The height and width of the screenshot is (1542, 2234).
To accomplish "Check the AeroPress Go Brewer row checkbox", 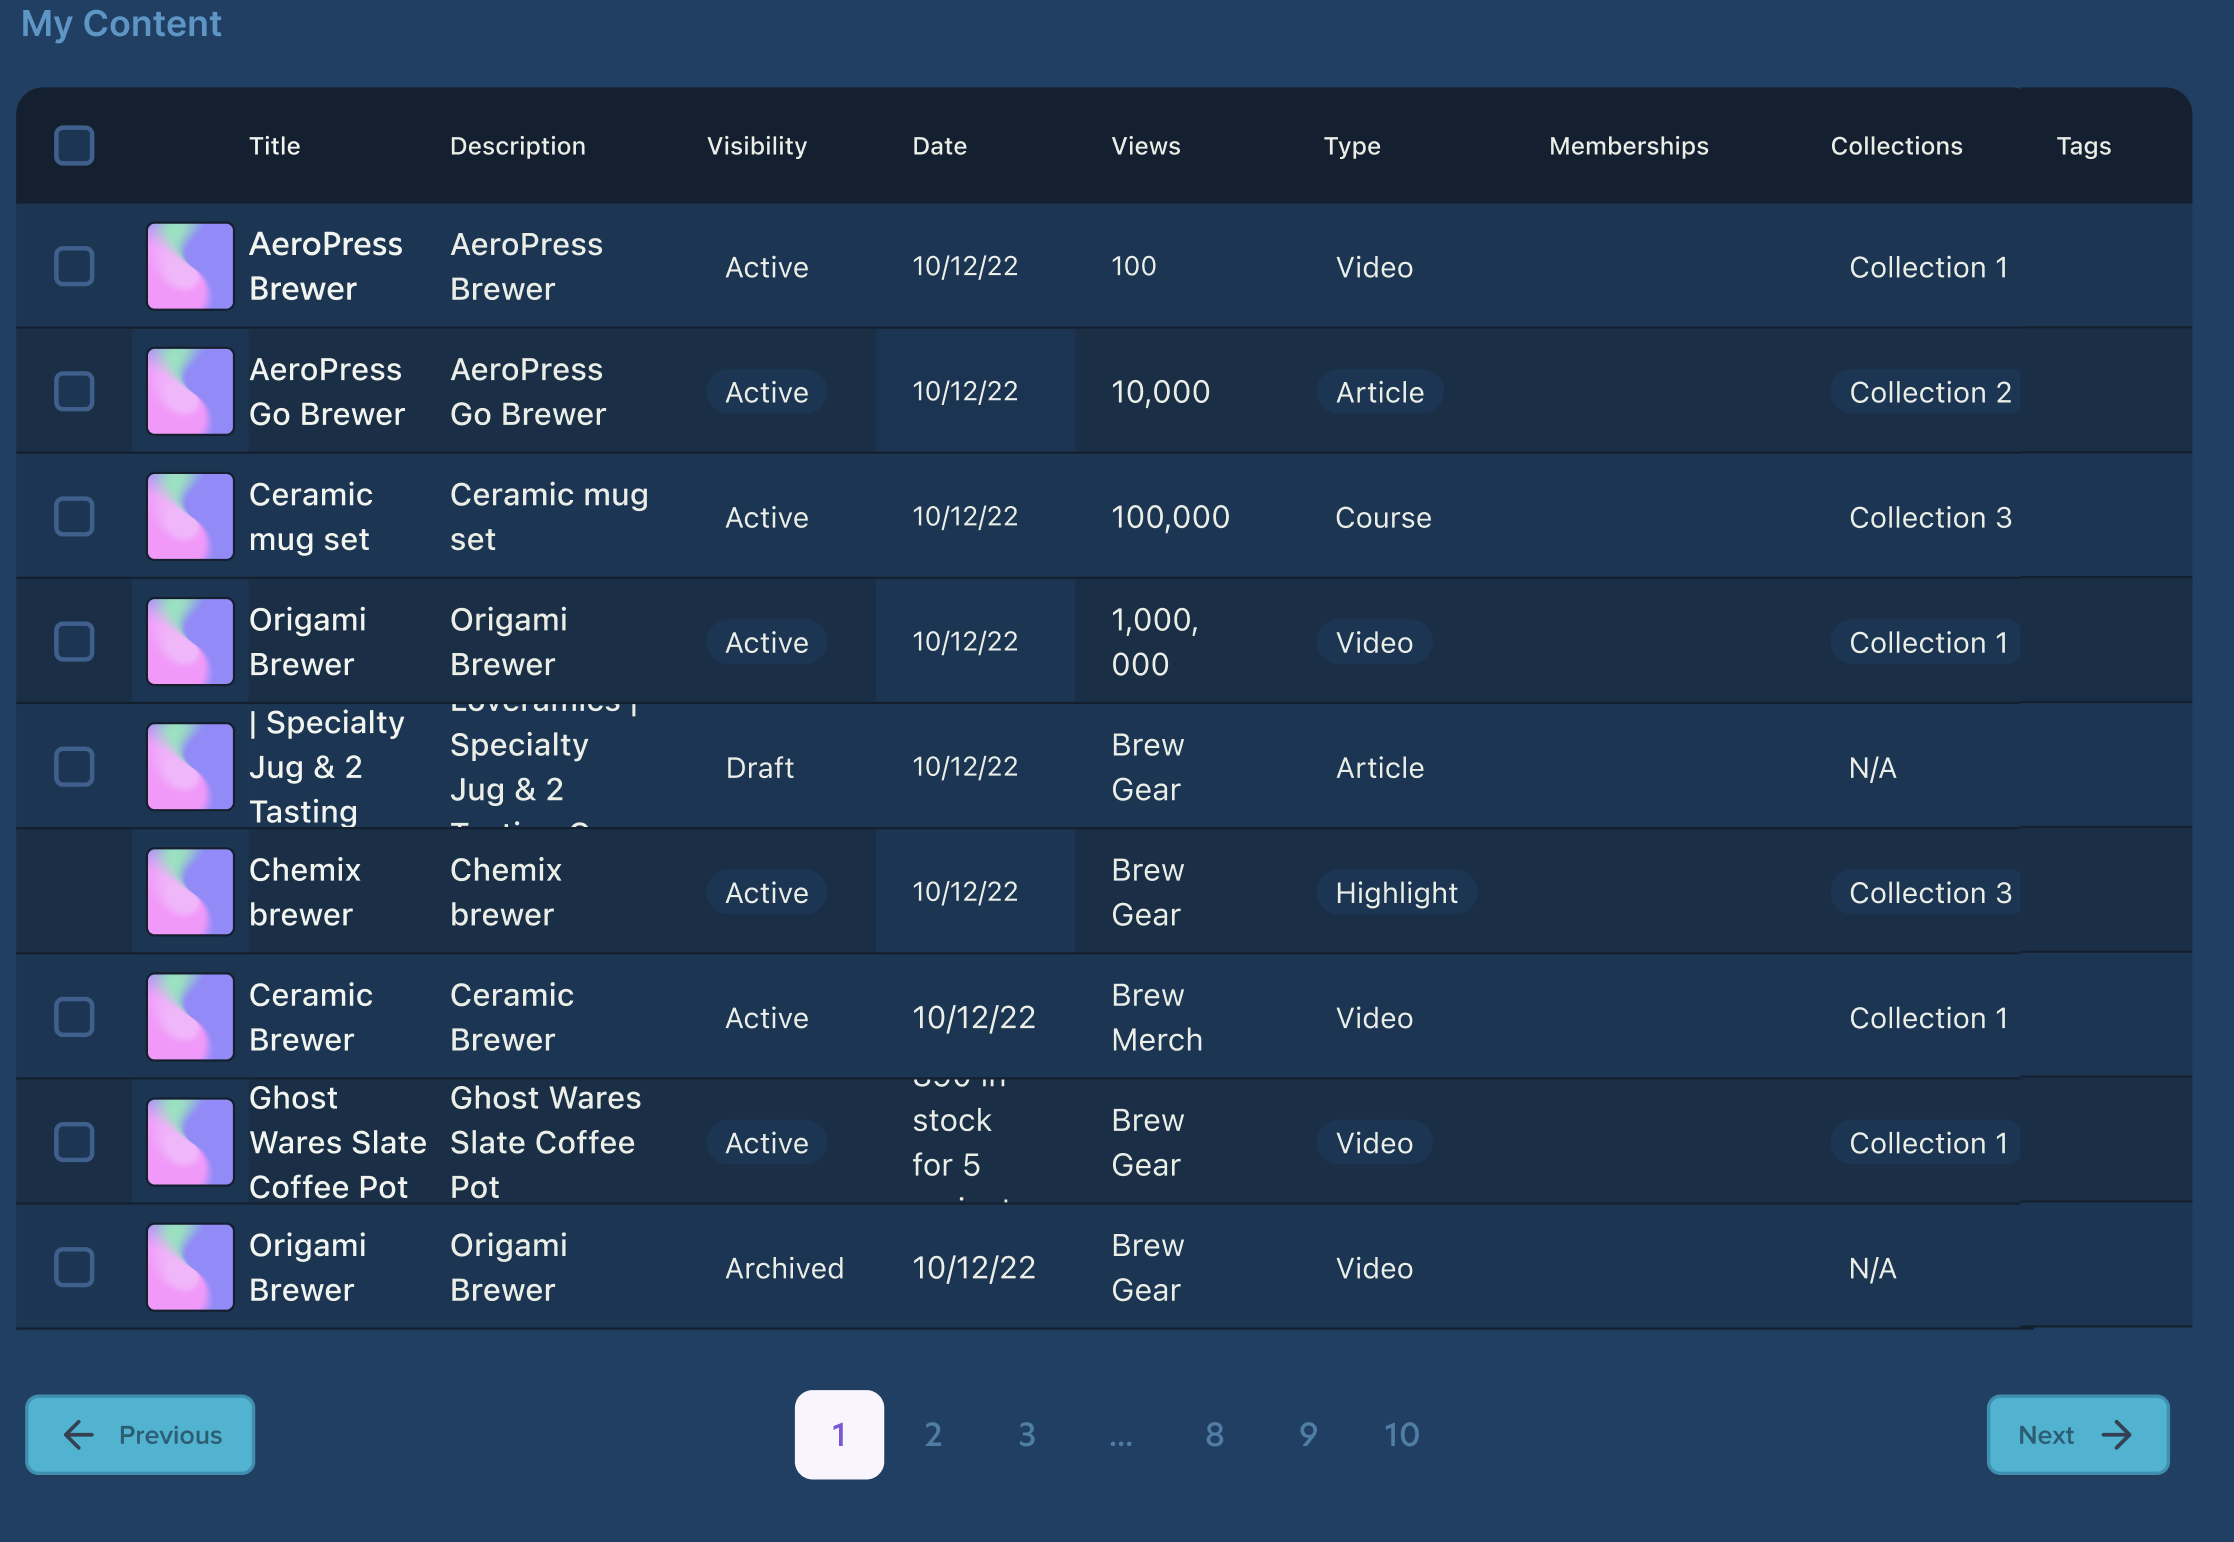I will (73, 391).
